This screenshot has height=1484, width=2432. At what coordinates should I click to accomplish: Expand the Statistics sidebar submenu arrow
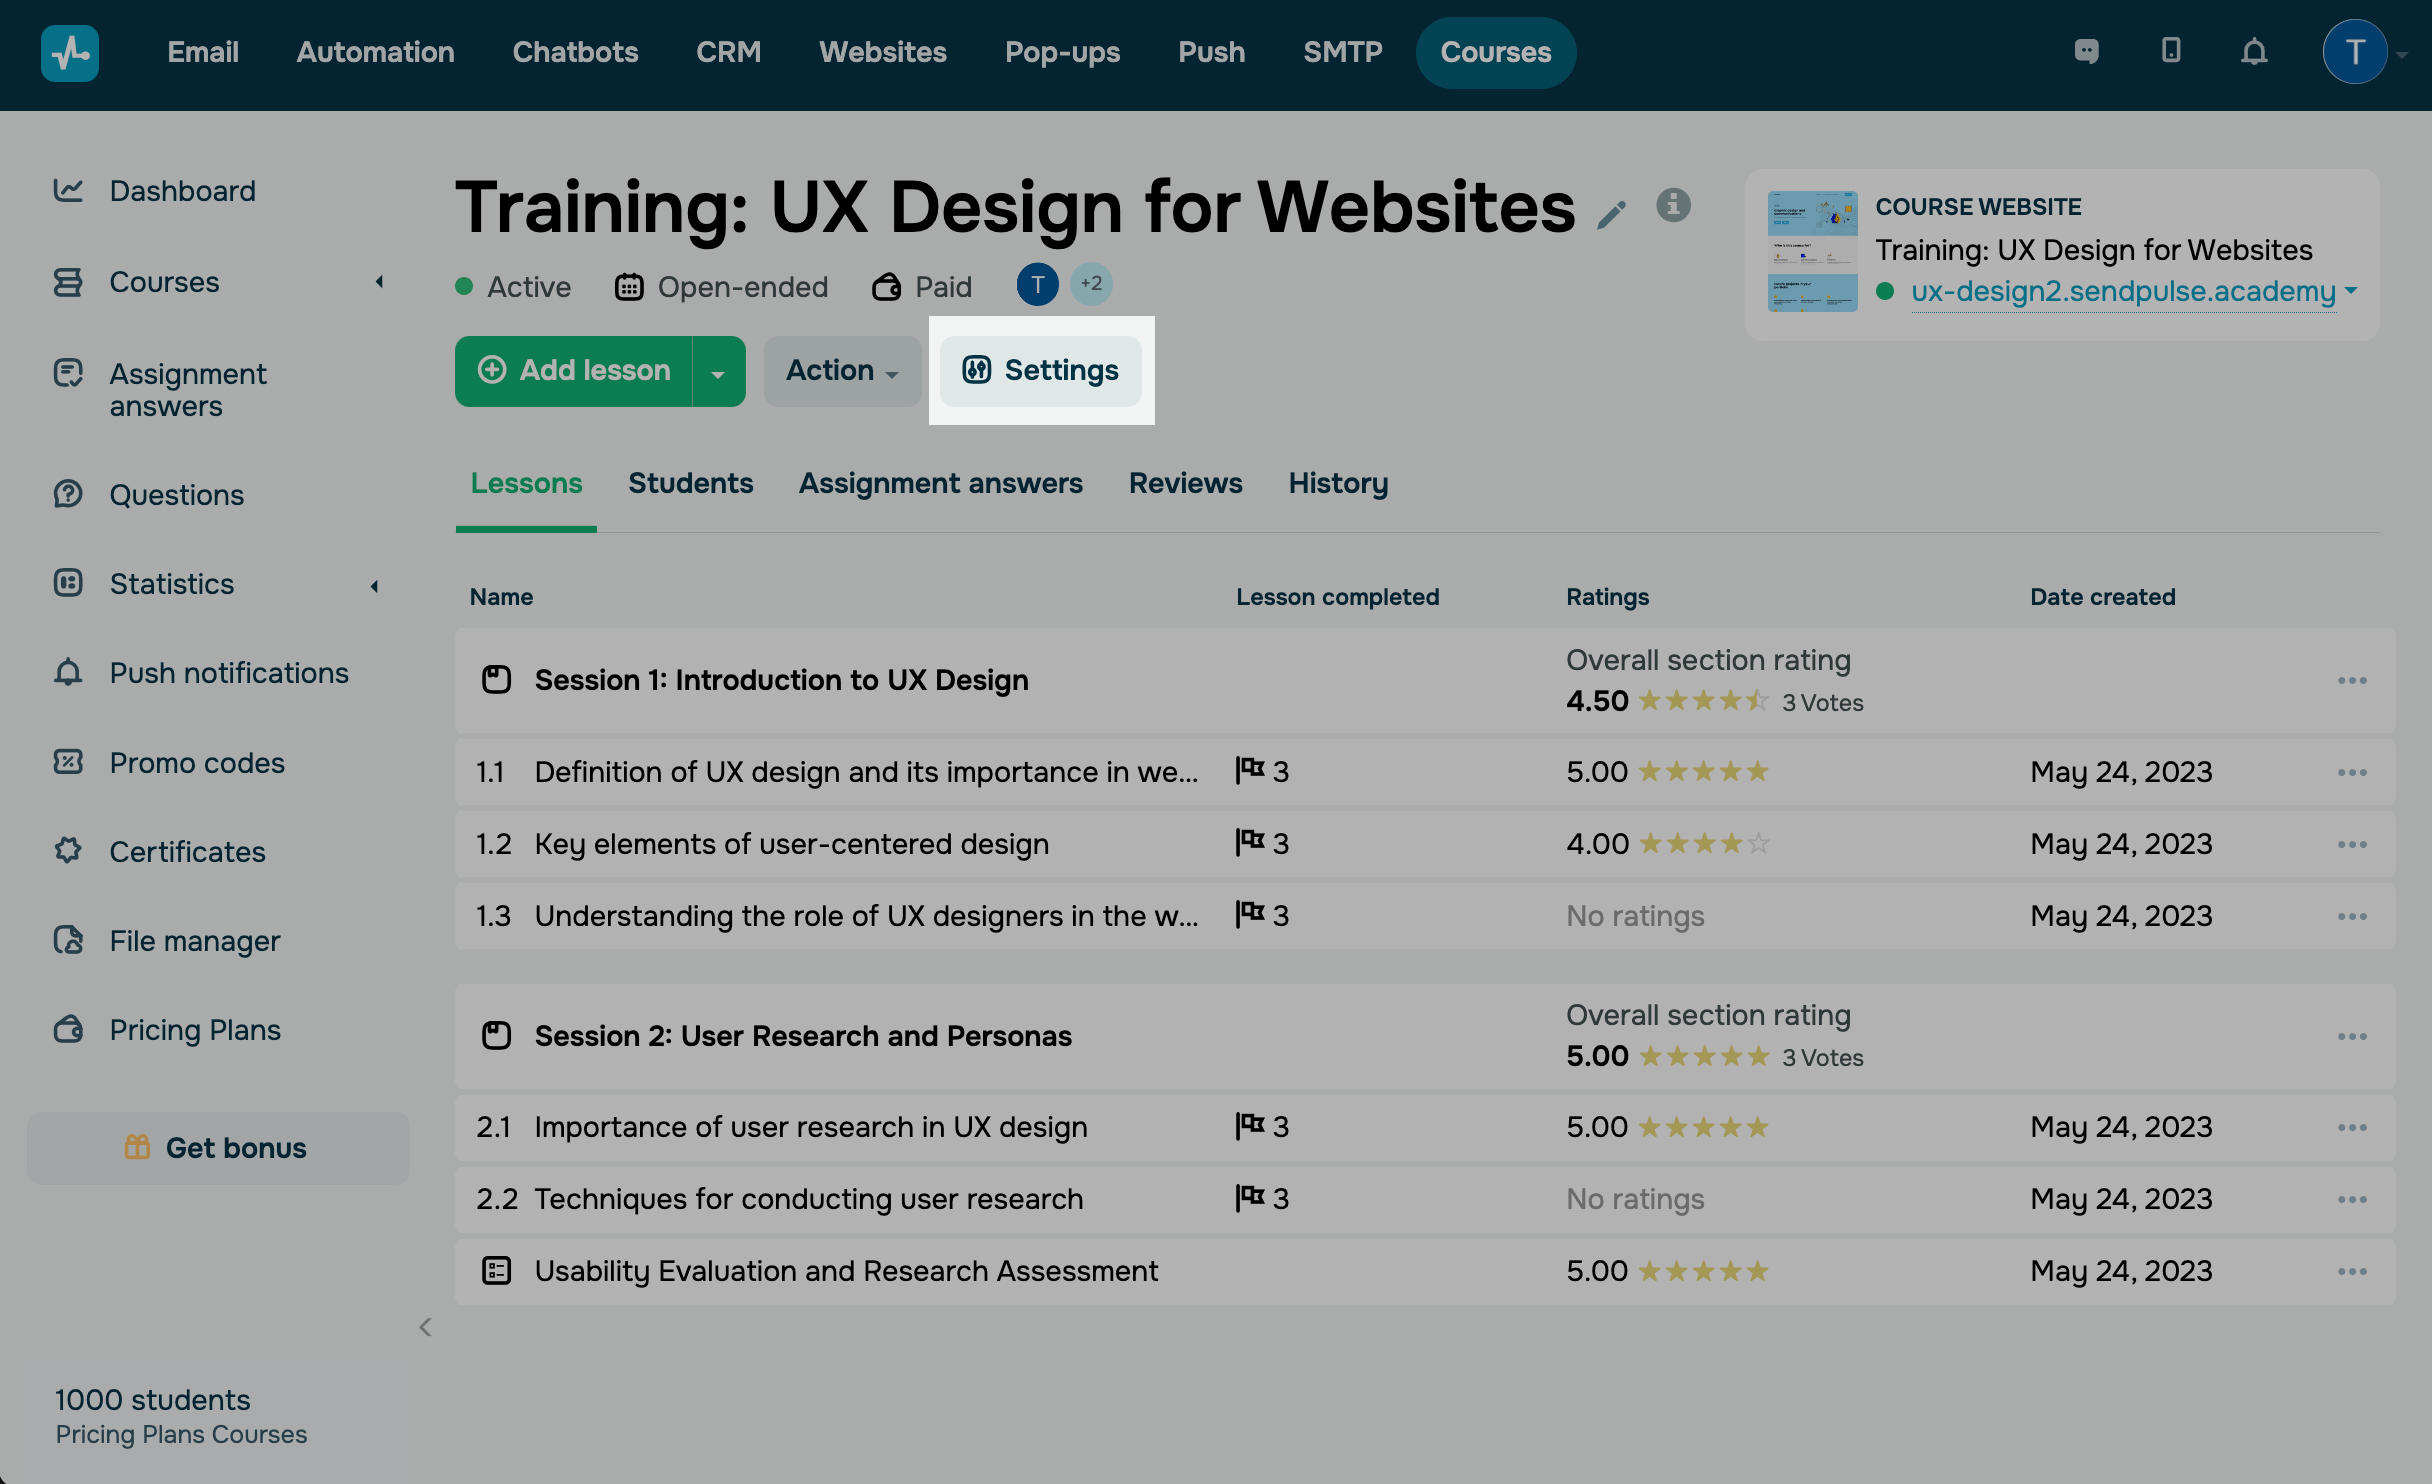point(375,585)
